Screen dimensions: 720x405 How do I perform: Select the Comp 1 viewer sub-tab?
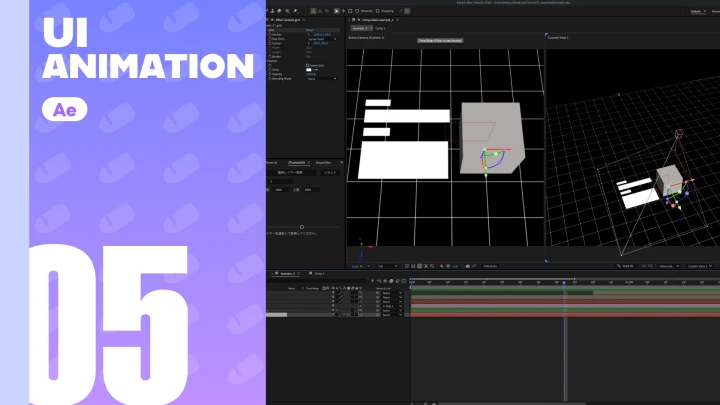(380, 28)
